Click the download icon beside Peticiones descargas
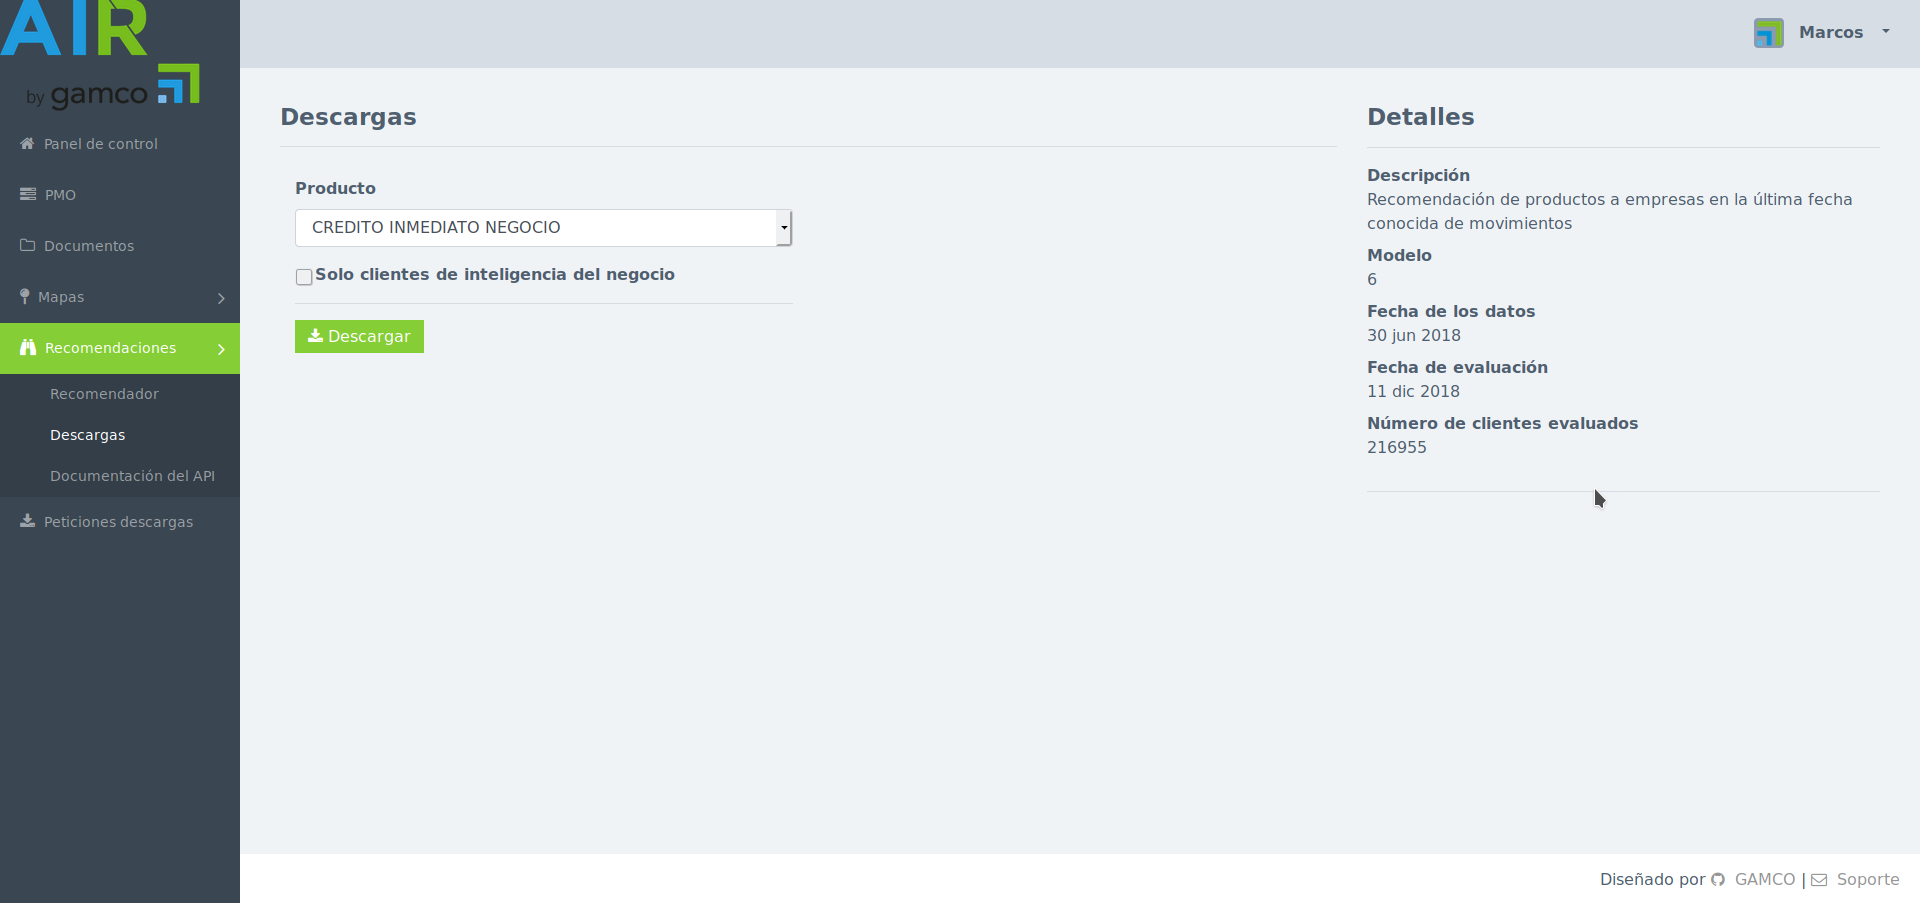Image resolution: width=1920 pixels, height=903 pixels. tap(27, 521)
